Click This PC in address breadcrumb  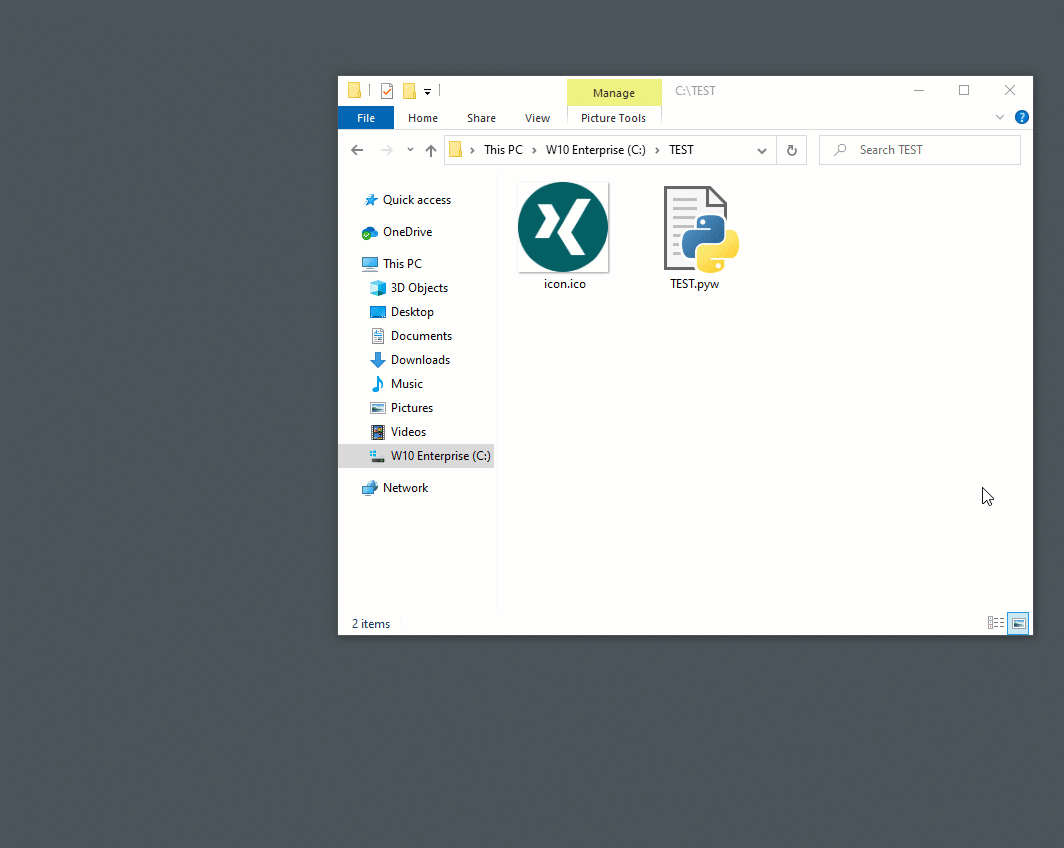tap(503, 150)
